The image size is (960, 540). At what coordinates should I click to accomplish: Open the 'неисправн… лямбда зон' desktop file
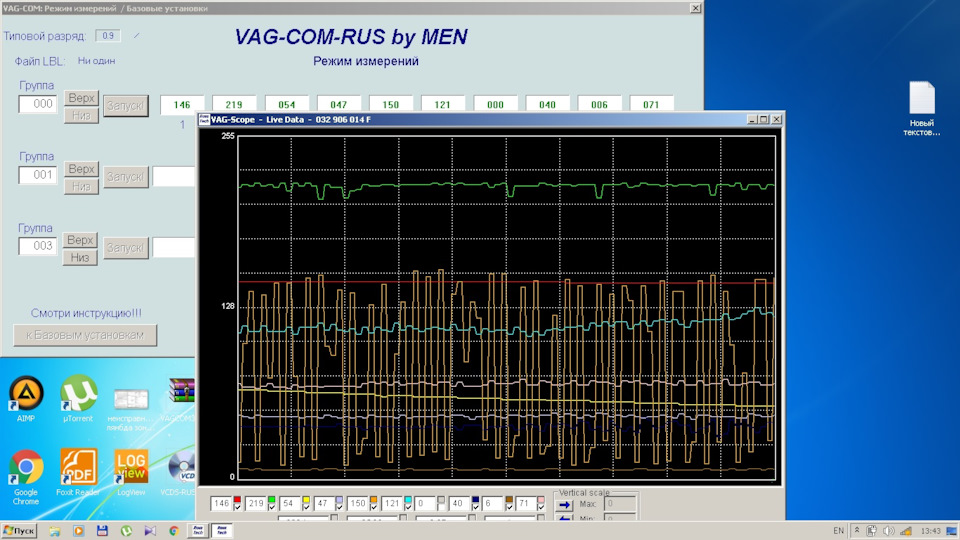(x=130, y=409)
